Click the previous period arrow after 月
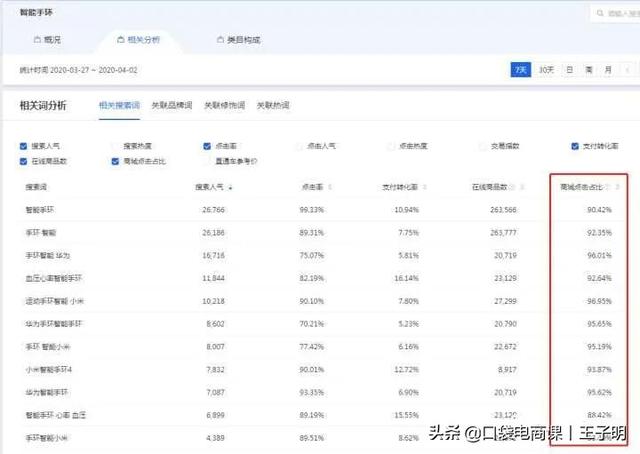 coord(628,70)
